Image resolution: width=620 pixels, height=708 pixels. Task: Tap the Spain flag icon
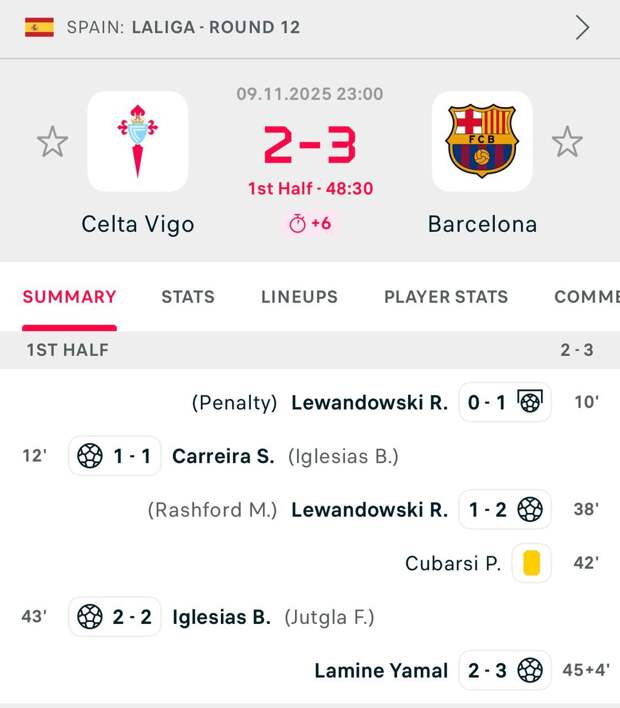point(39,27)
